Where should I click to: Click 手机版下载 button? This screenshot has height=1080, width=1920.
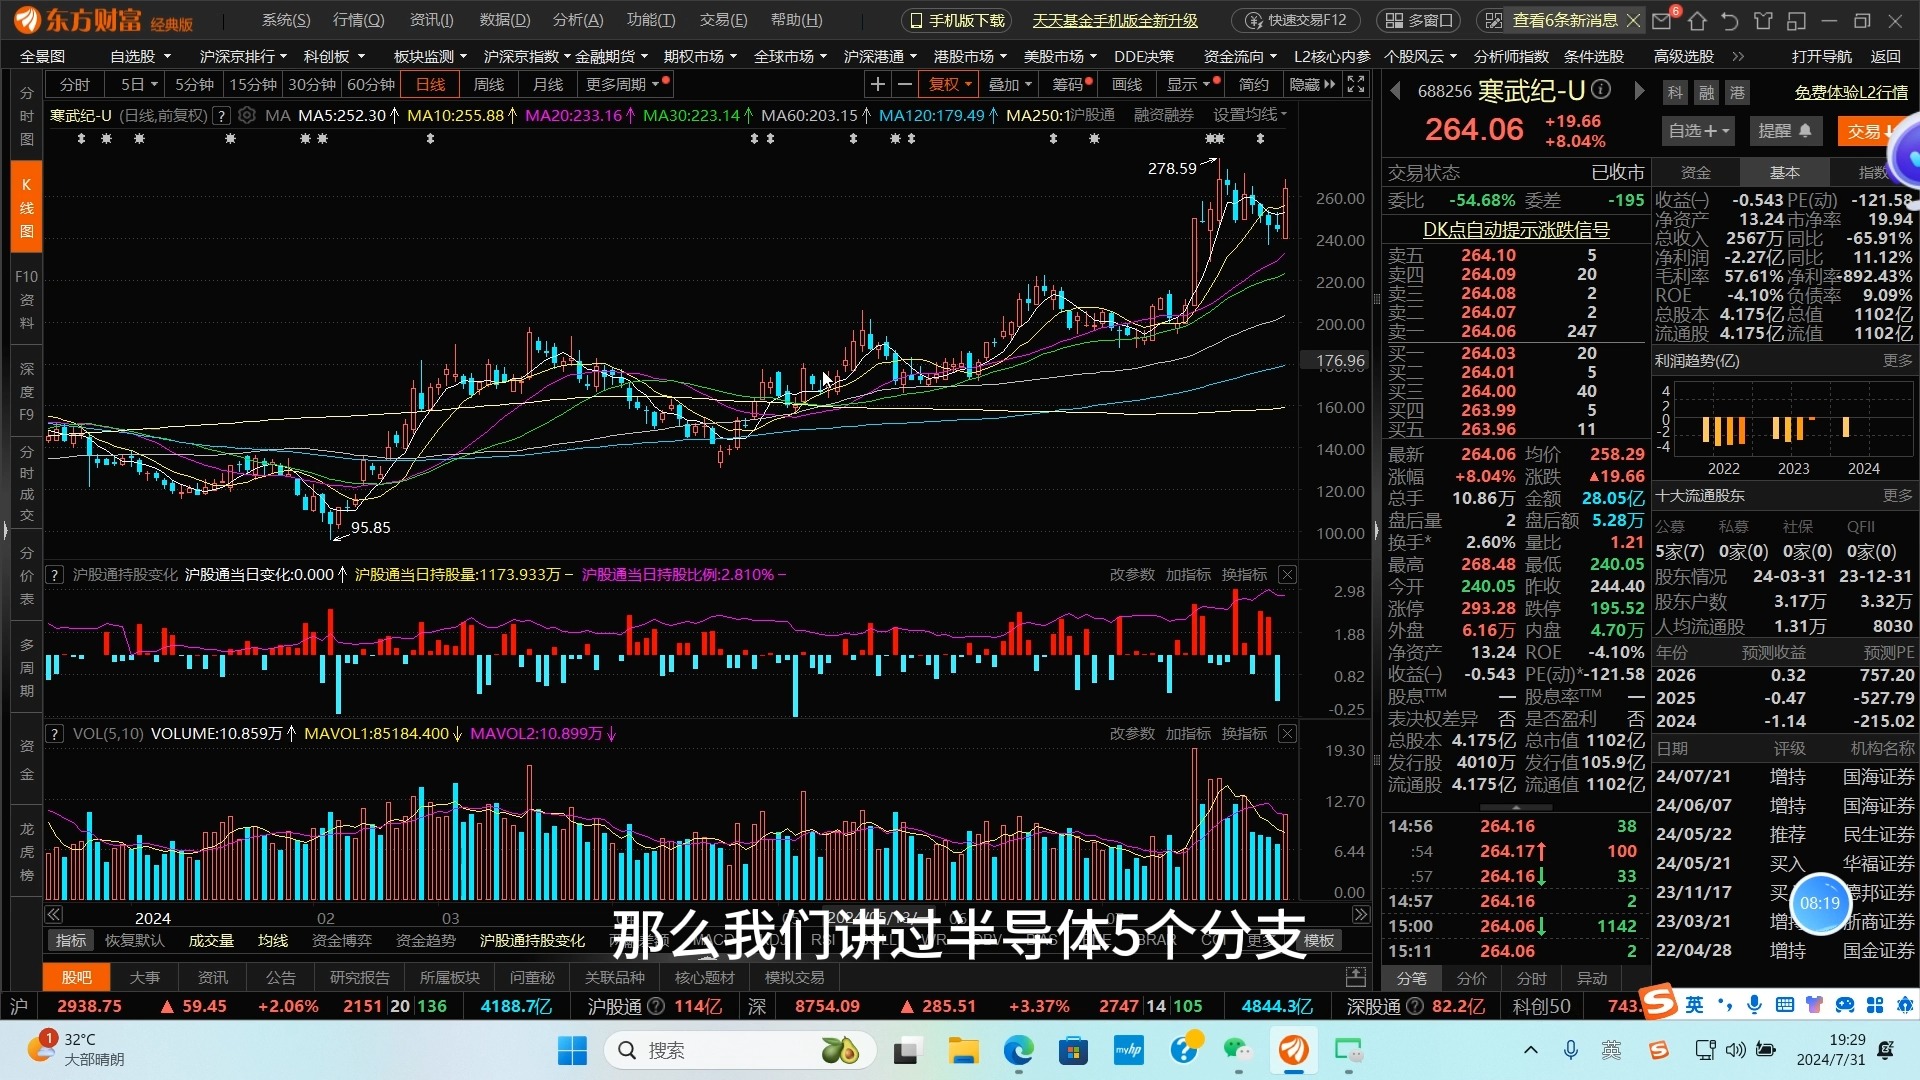tap(957, 20)
